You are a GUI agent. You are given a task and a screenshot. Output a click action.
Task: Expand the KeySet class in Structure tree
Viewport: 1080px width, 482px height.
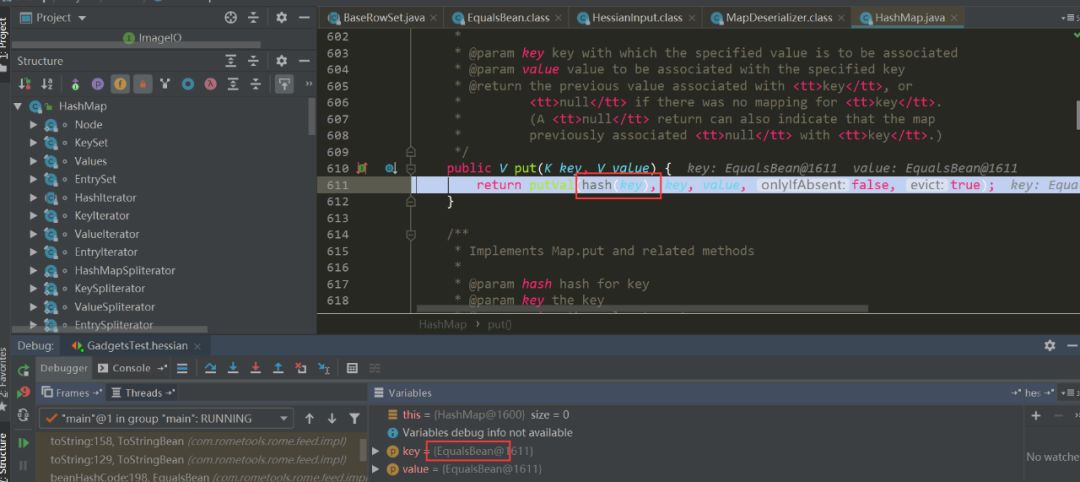(x=33, y=143)
